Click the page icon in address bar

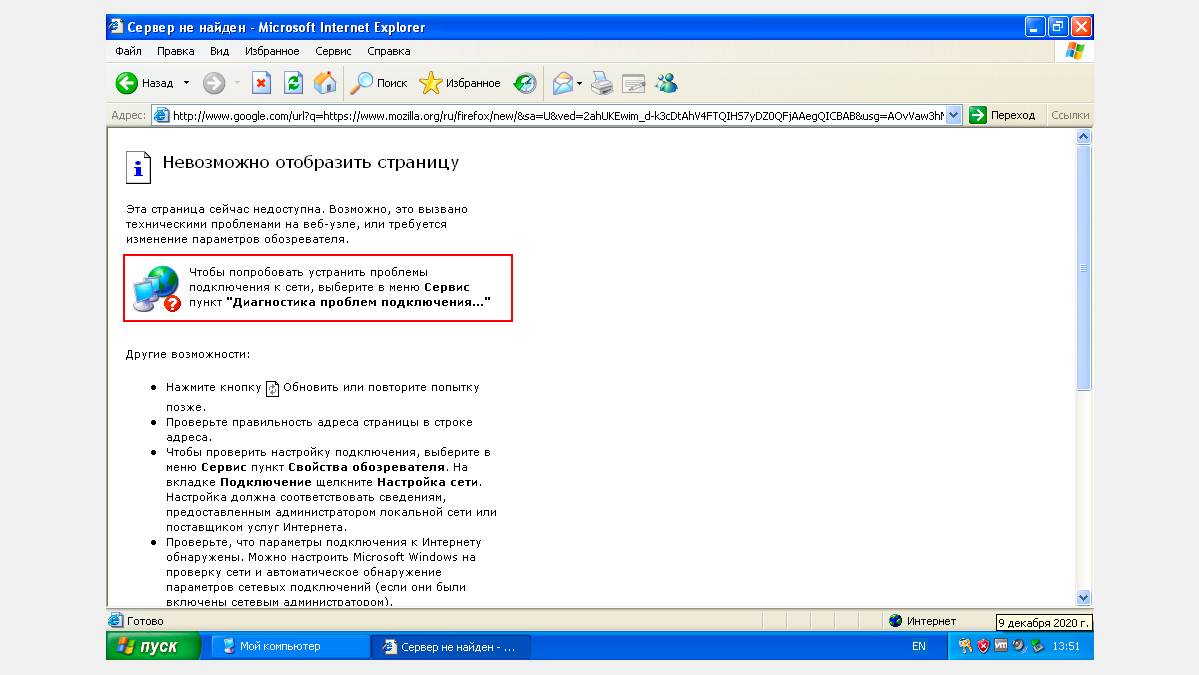pos(161,115)
